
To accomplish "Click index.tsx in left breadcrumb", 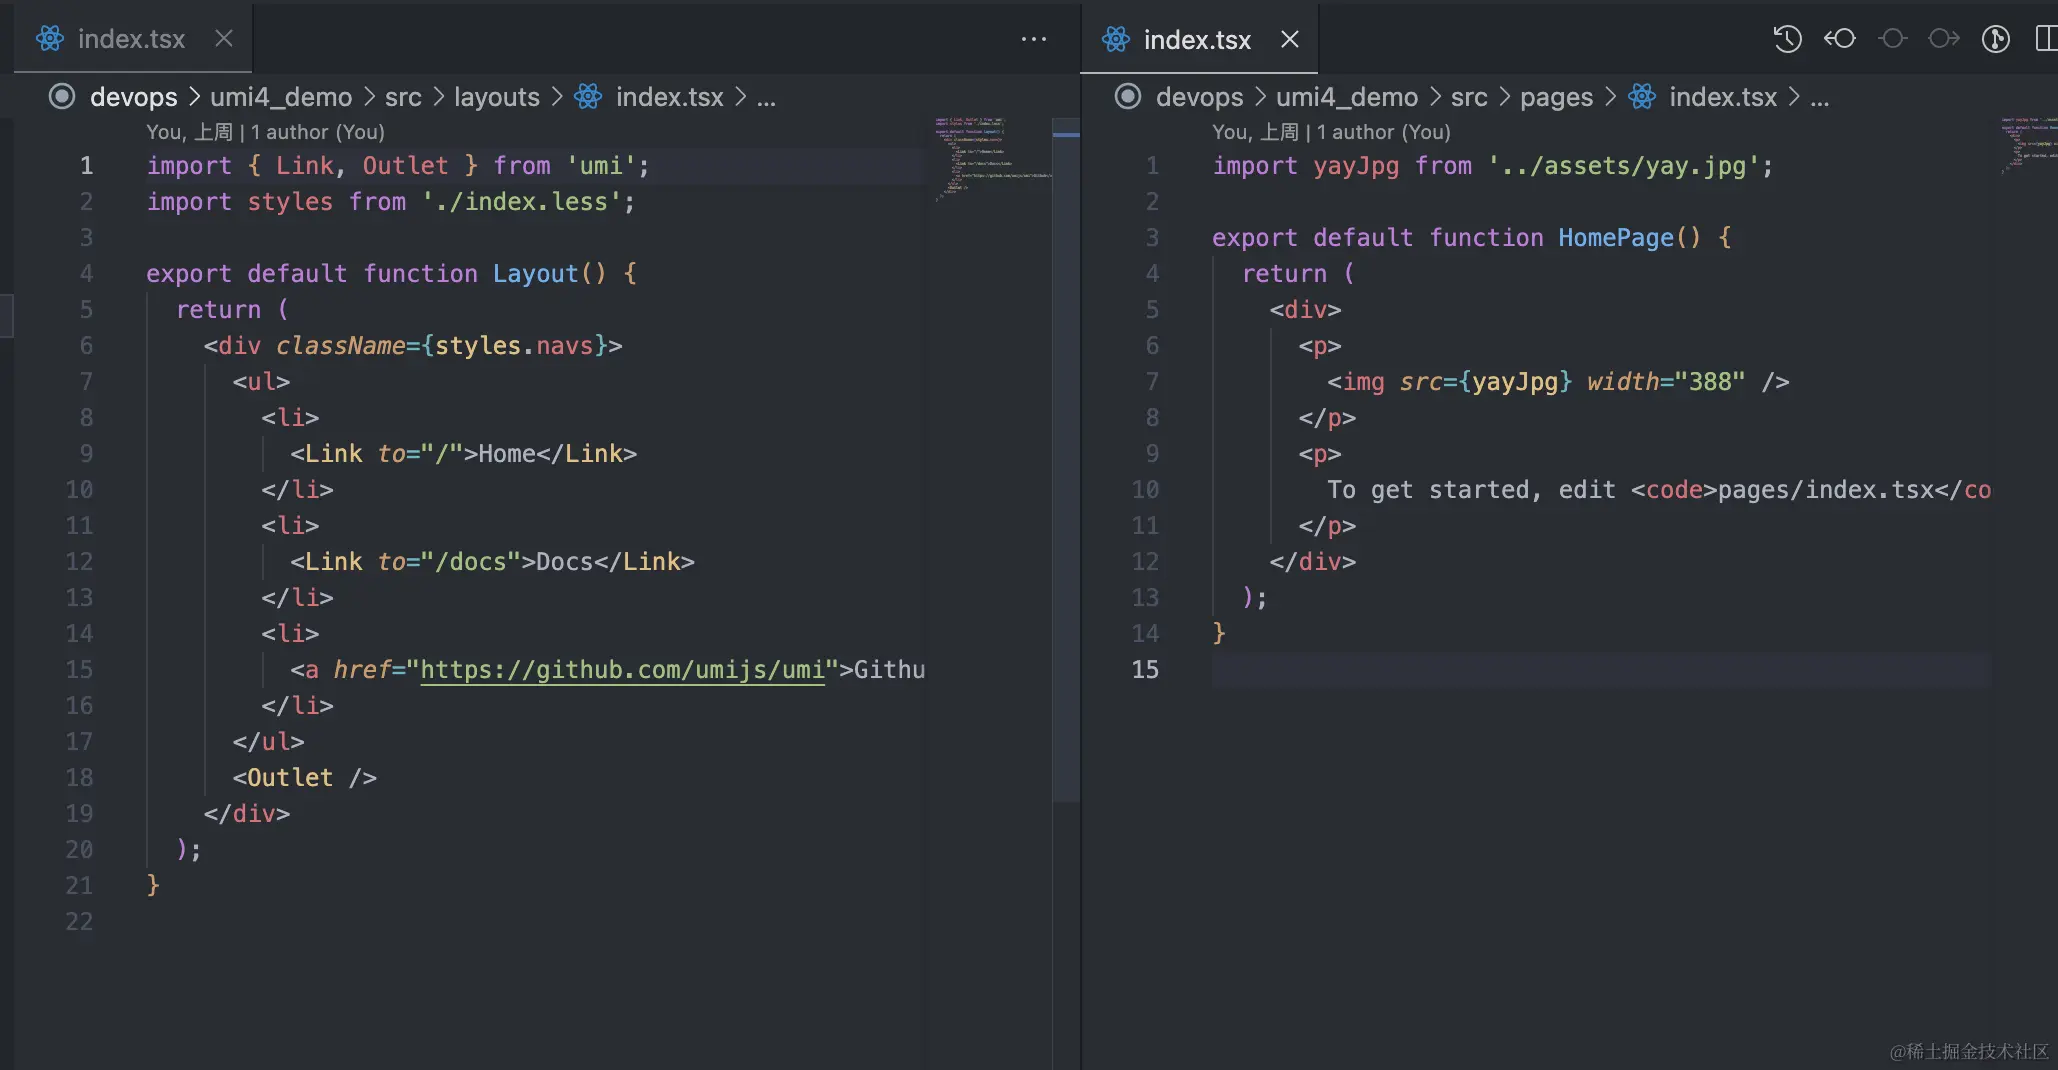I will 670,97.
